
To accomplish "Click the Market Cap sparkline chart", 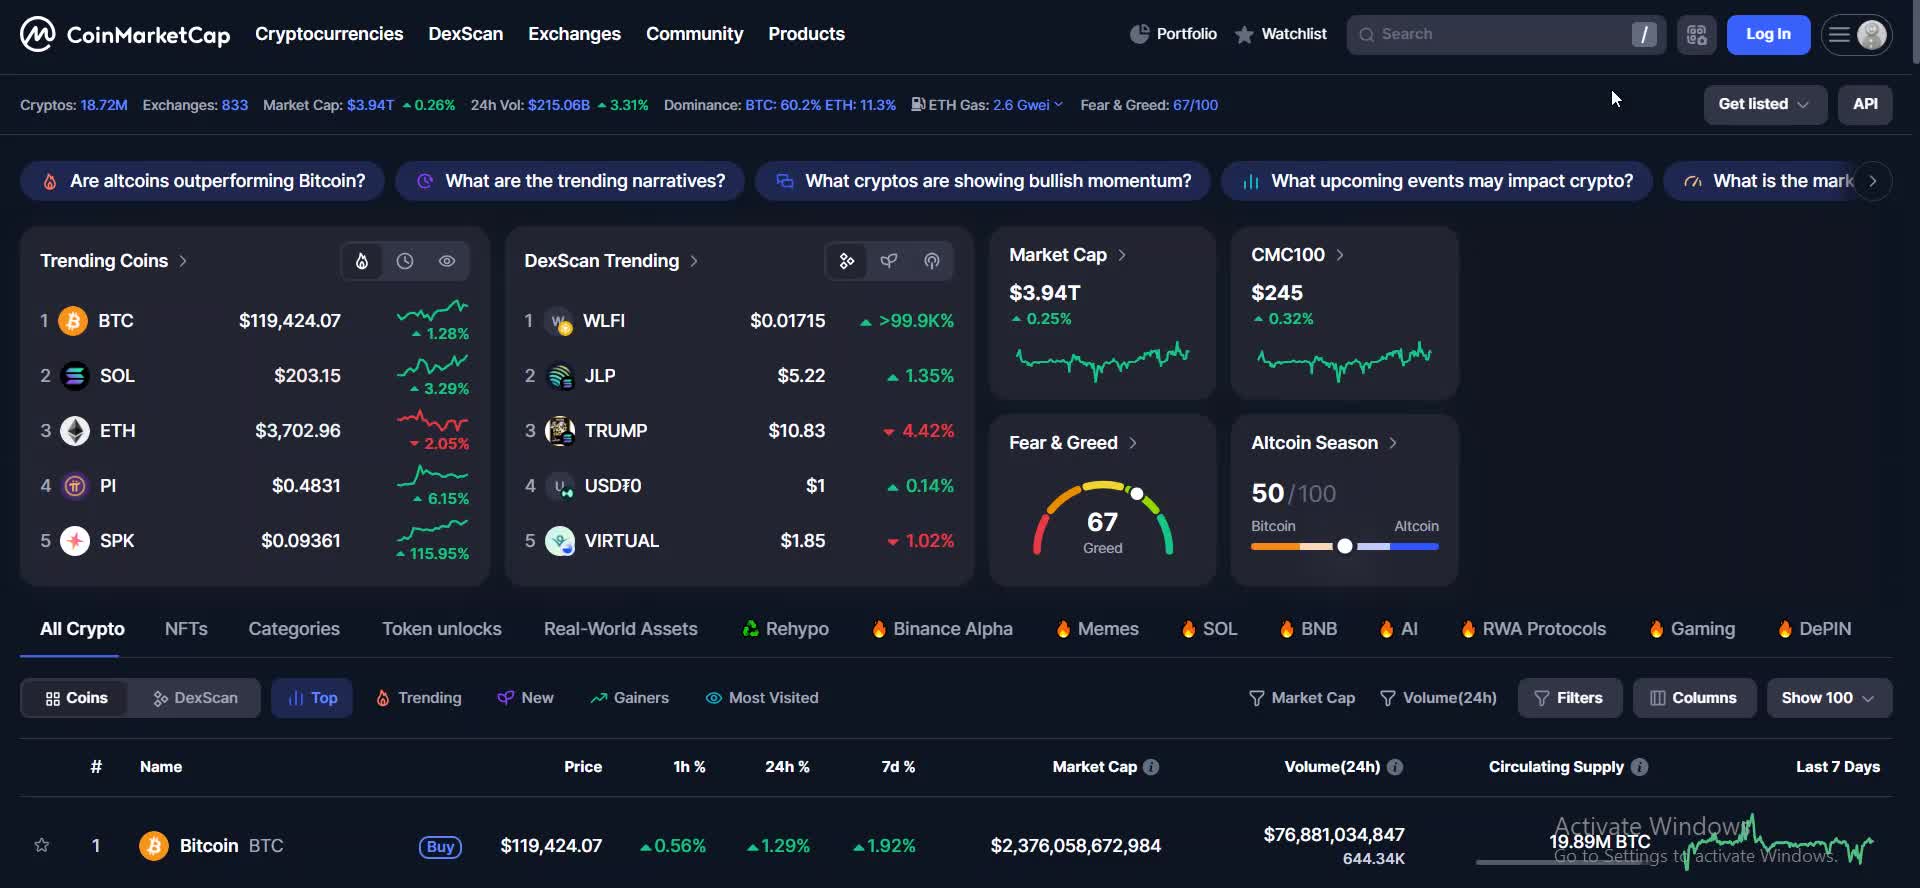I will (1102, 360).
